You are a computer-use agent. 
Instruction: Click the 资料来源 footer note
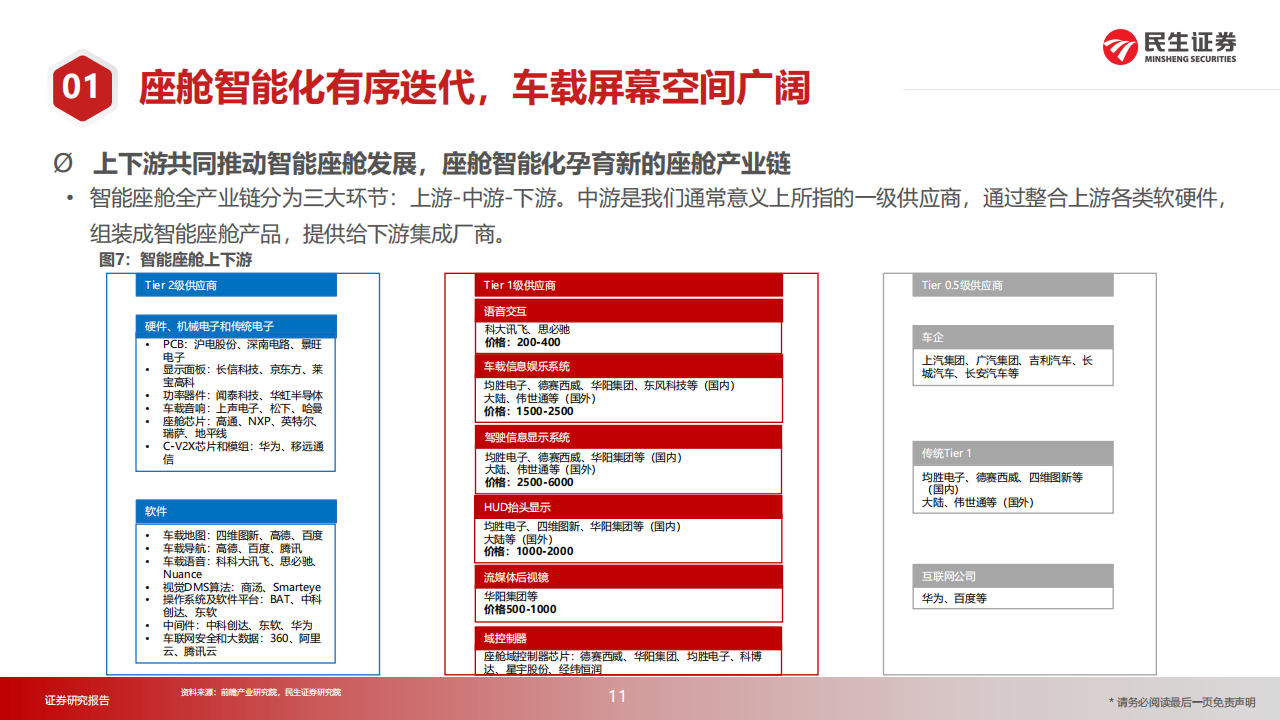[260, 692]
